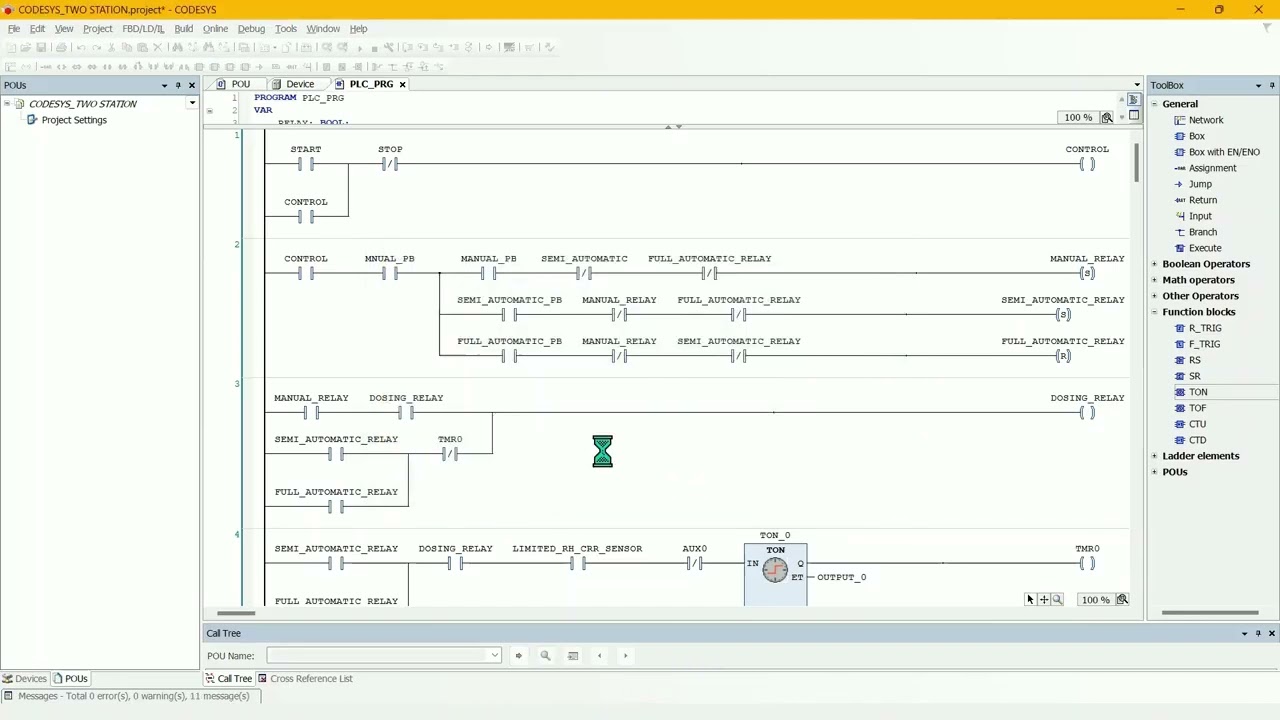Screen dimensions: 1280x720
Task: Click the zoom magnifier icon in ladder editor
Action: coord(1057,600)
